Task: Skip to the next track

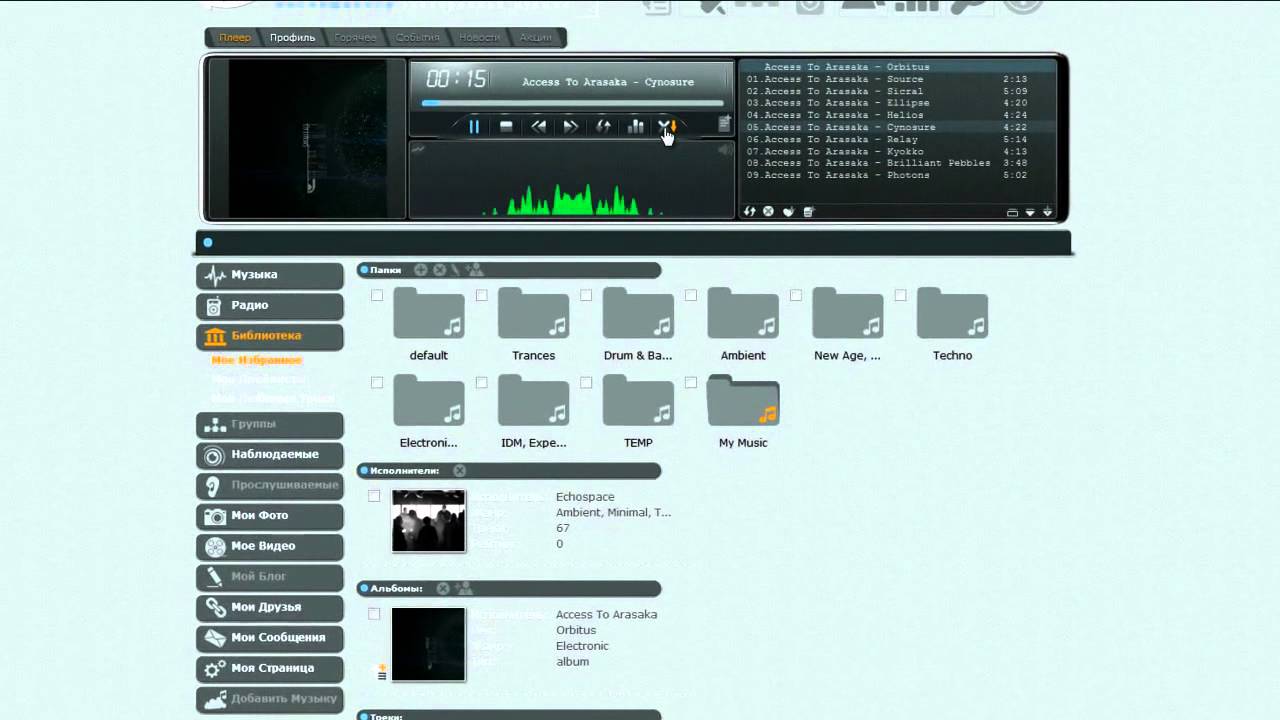Action: click(x=571, y=126)
